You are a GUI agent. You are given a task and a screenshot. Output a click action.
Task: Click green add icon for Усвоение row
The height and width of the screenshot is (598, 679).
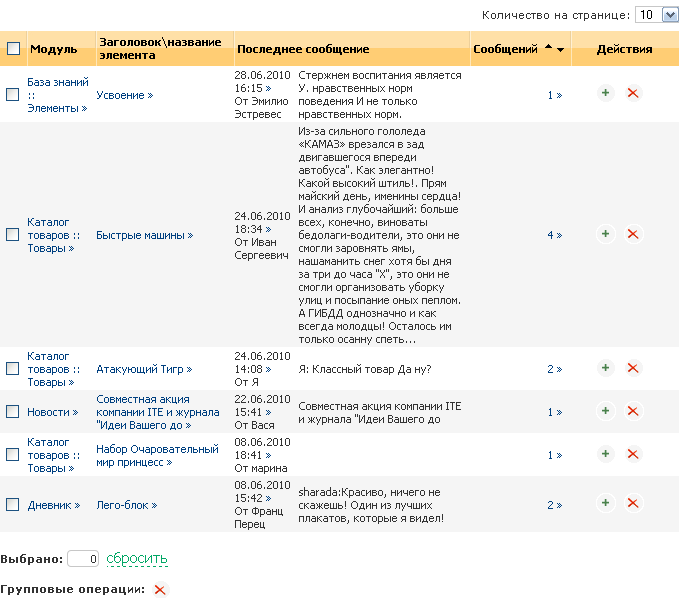click(605, 93)
